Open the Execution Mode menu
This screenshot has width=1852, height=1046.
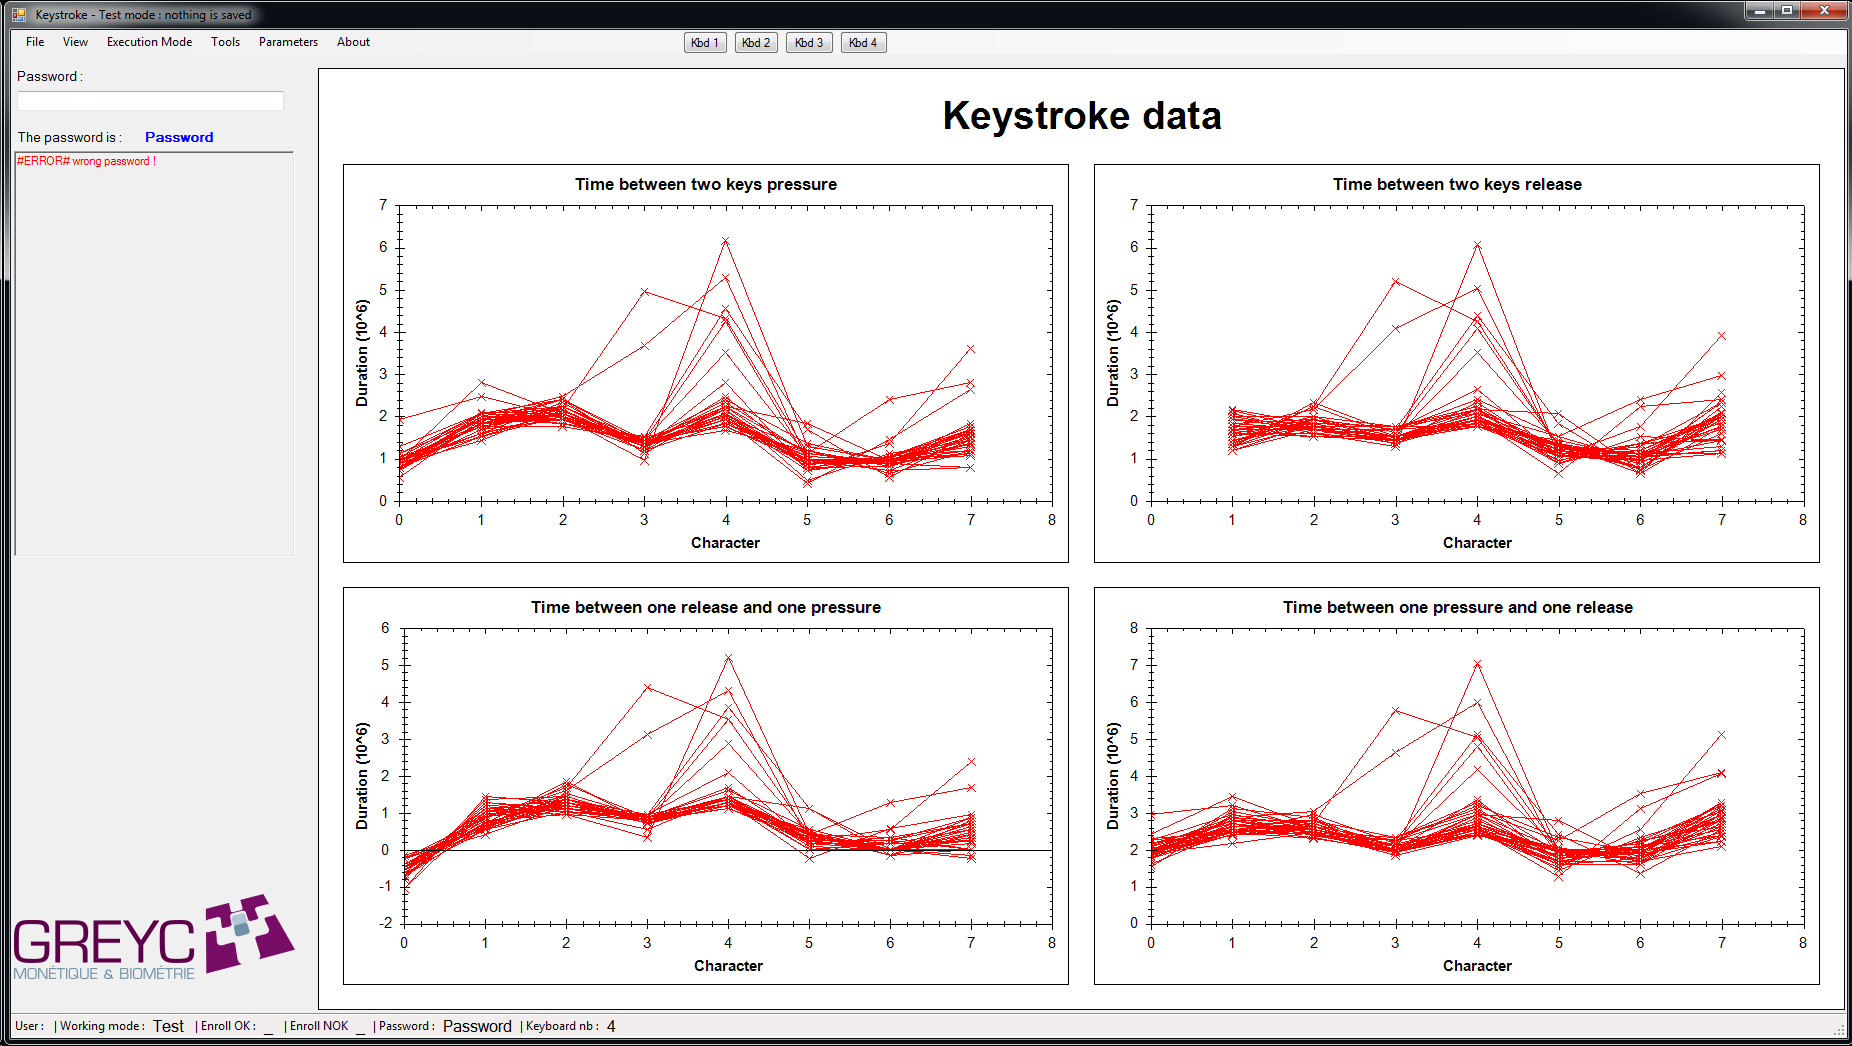click(148, 42)
